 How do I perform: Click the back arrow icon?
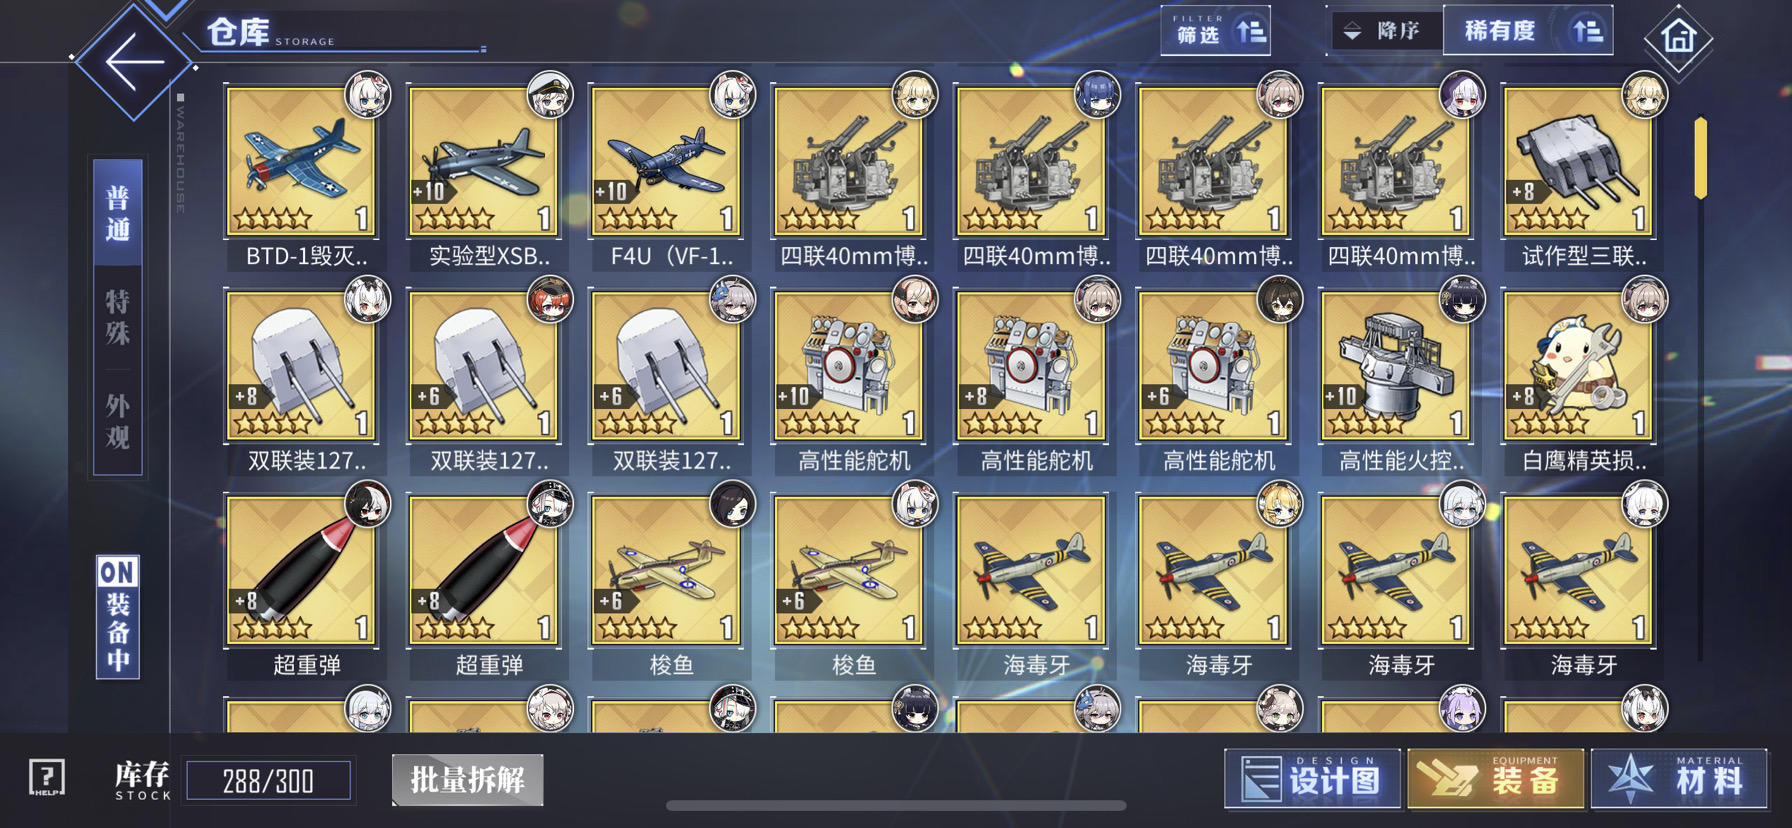click(x=134, y=62)
